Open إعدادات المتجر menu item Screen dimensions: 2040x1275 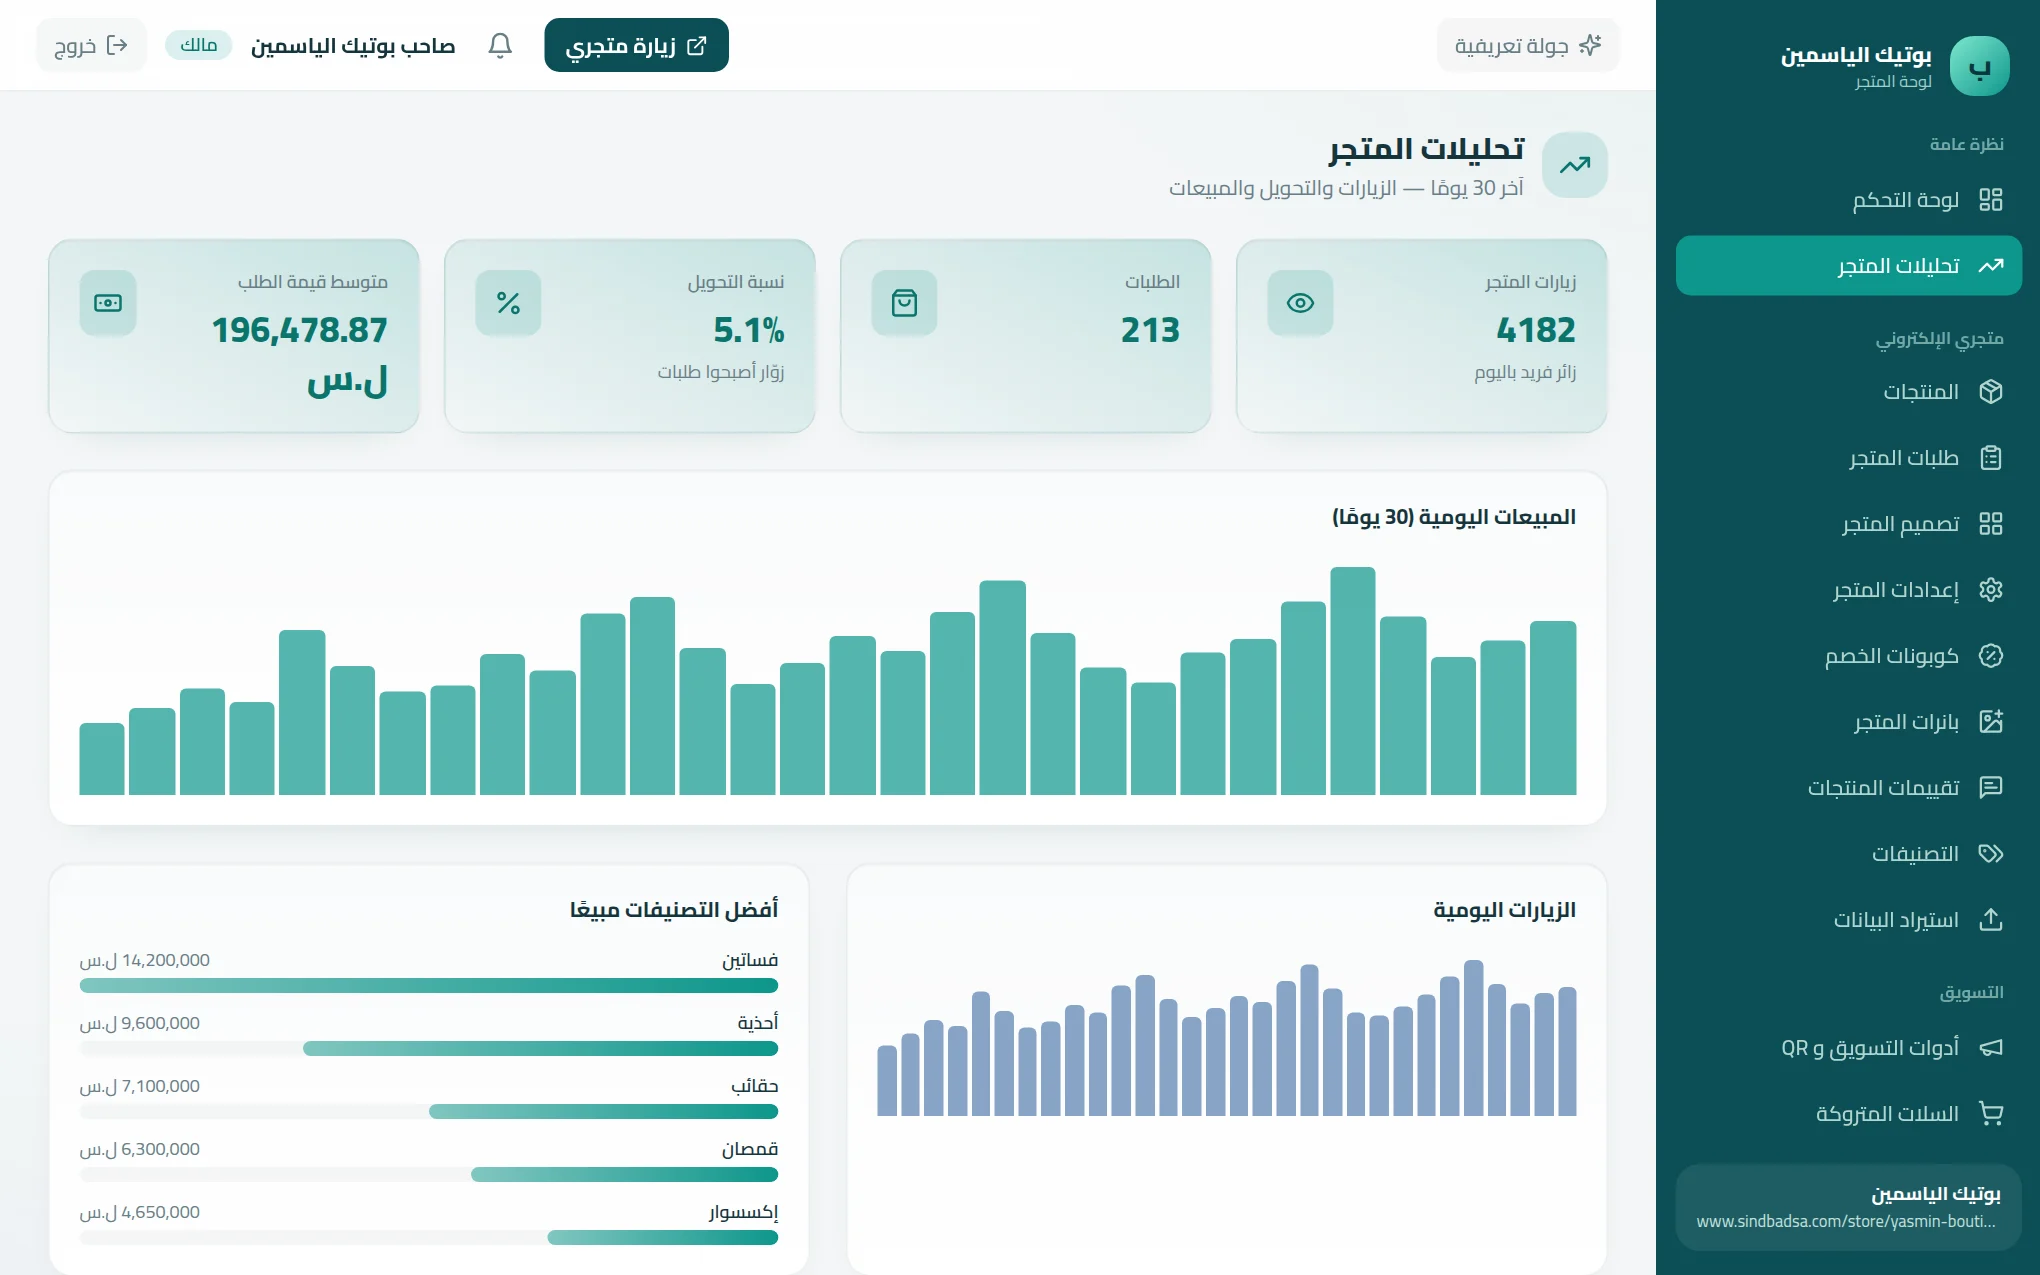[1849, 590]
